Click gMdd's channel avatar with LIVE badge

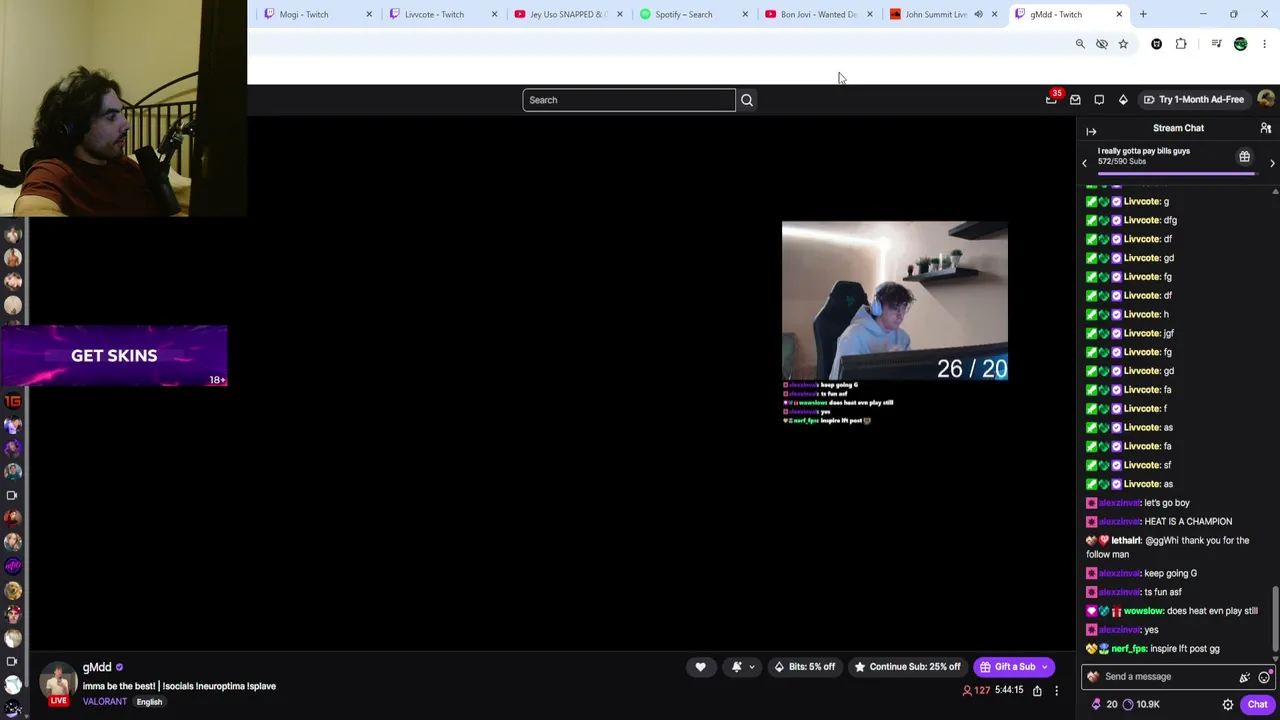point(58,683)
